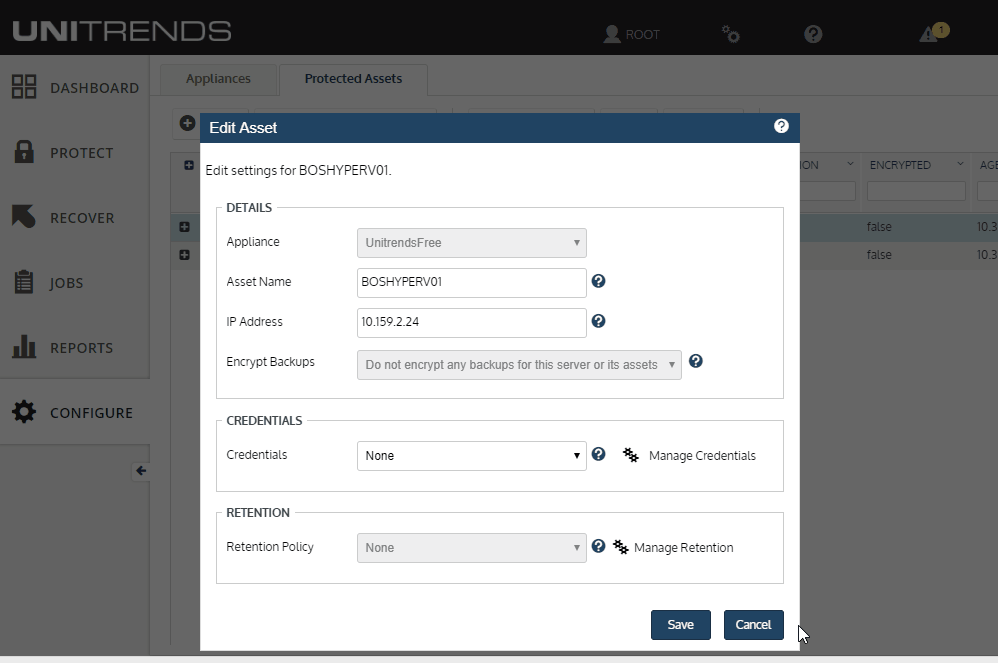This screenshot has width=998, height=663.
Task: Open the Dashboard icon in sidebar
Action: [x=24, y=87]
